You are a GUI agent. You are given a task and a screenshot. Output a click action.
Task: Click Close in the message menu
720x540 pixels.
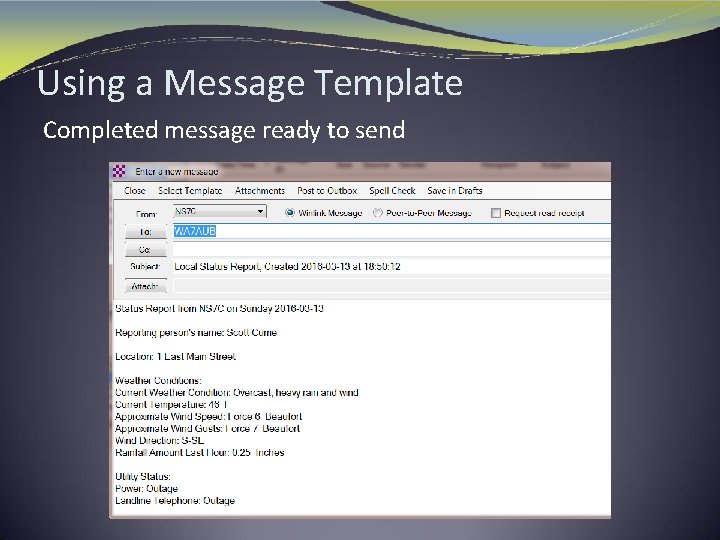tap(135, 191)
